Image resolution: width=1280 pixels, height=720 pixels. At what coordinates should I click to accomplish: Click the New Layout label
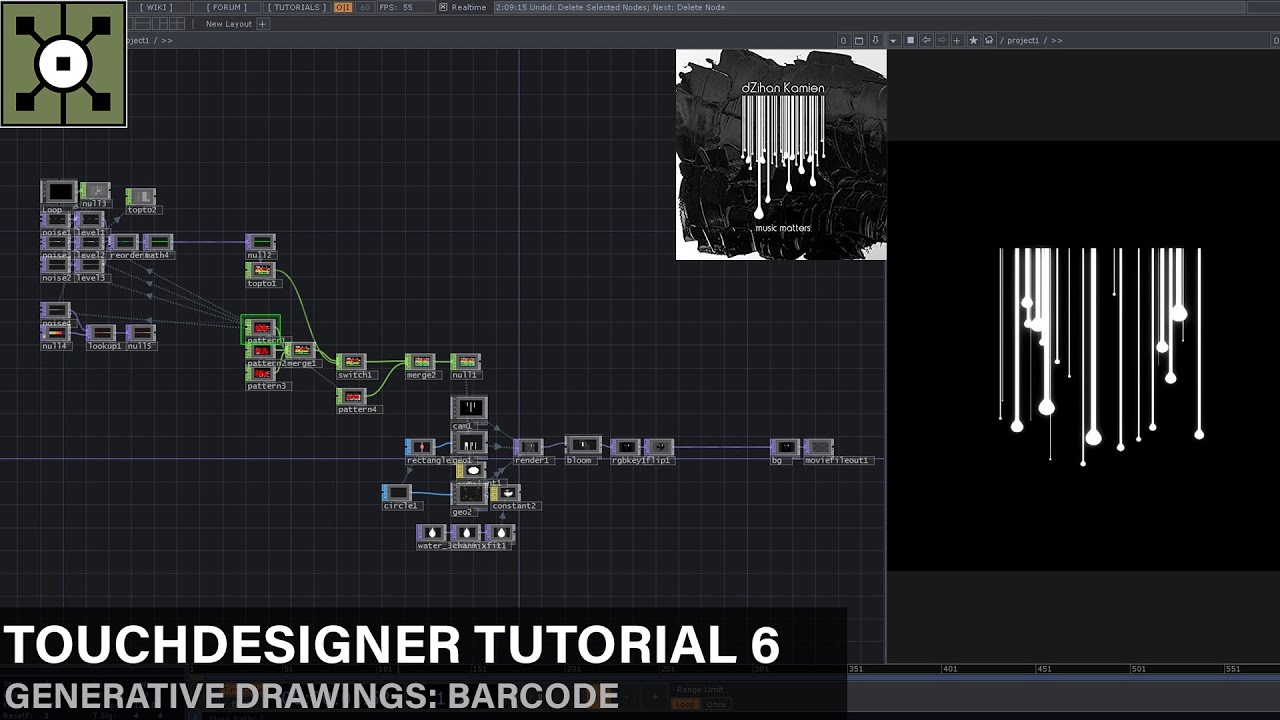(229, 24)
